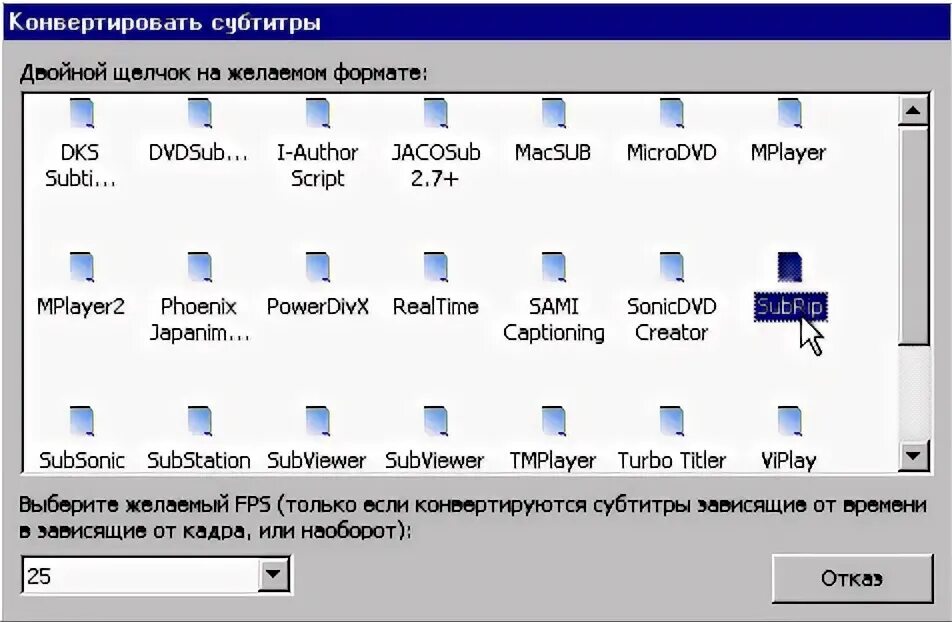Click the Отказ cancel button

[x=852, y=578]
